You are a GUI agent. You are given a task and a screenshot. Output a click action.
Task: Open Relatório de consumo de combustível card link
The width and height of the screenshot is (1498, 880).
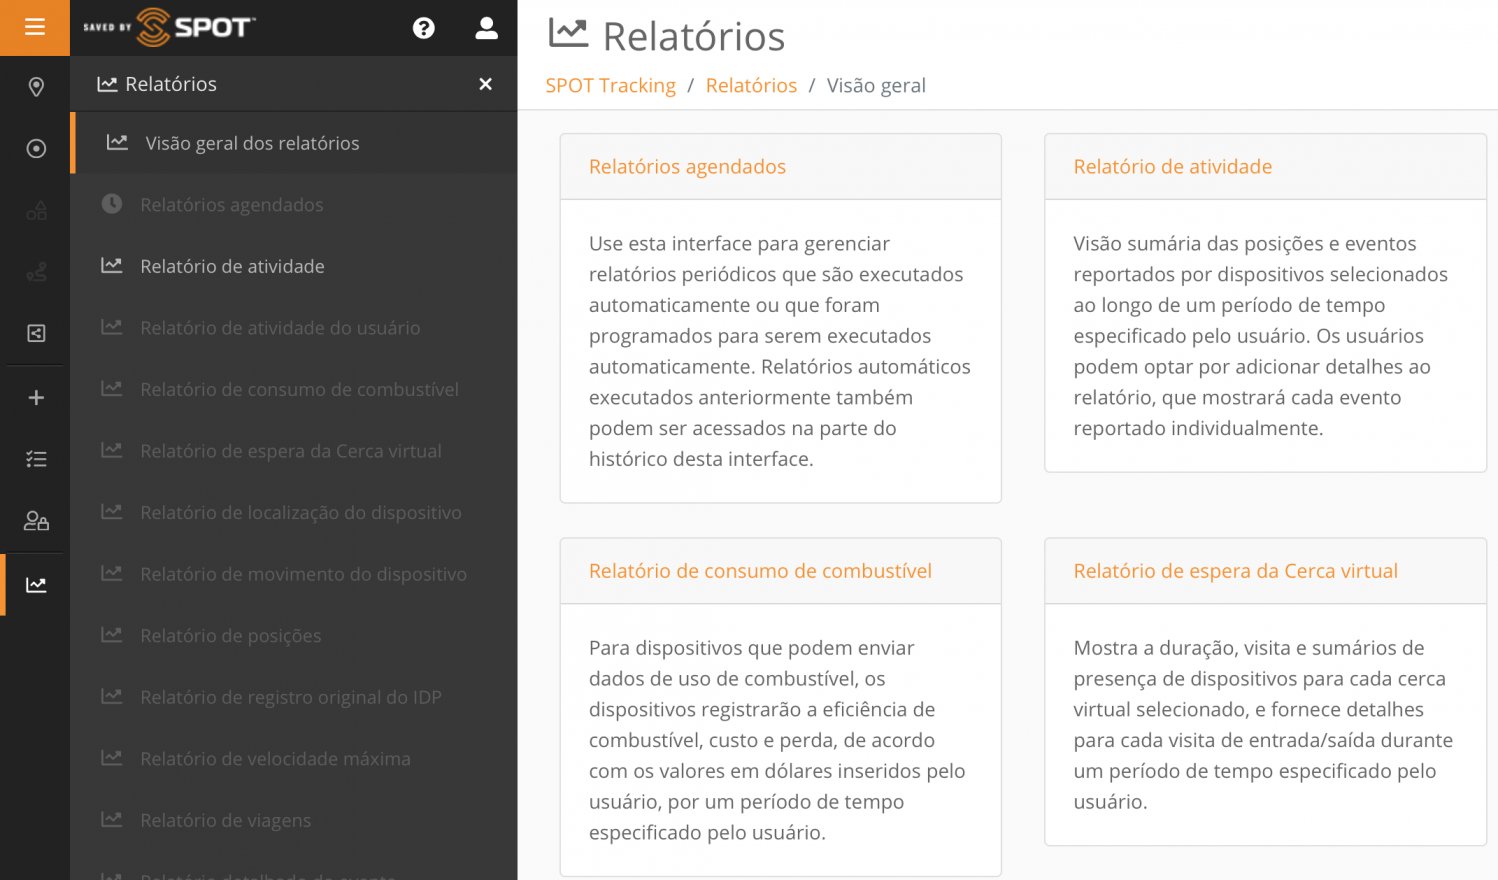760,571
